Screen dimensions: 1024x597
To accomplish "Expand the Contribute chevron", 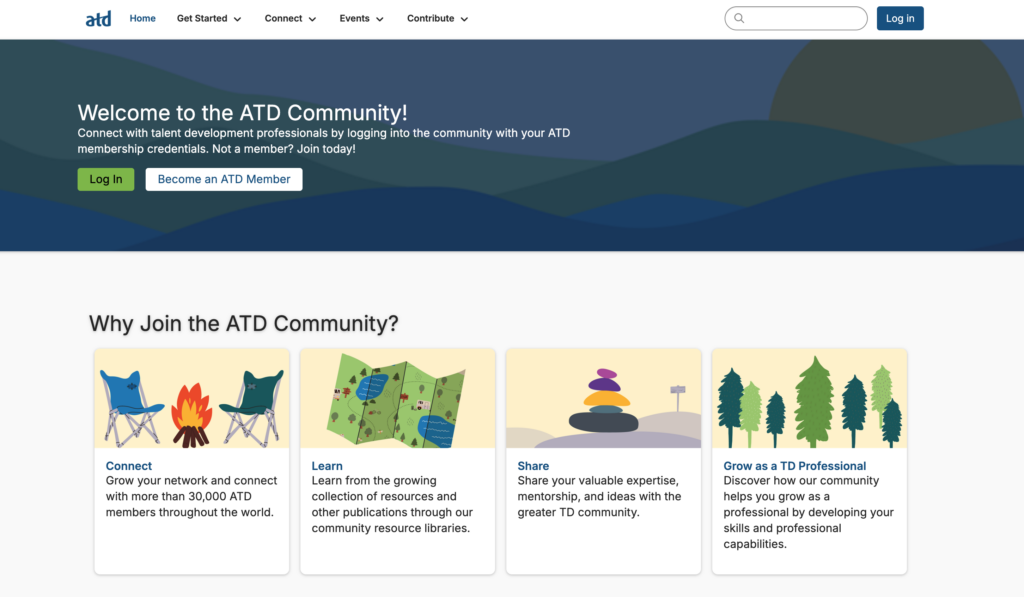I will click(464, 19).
